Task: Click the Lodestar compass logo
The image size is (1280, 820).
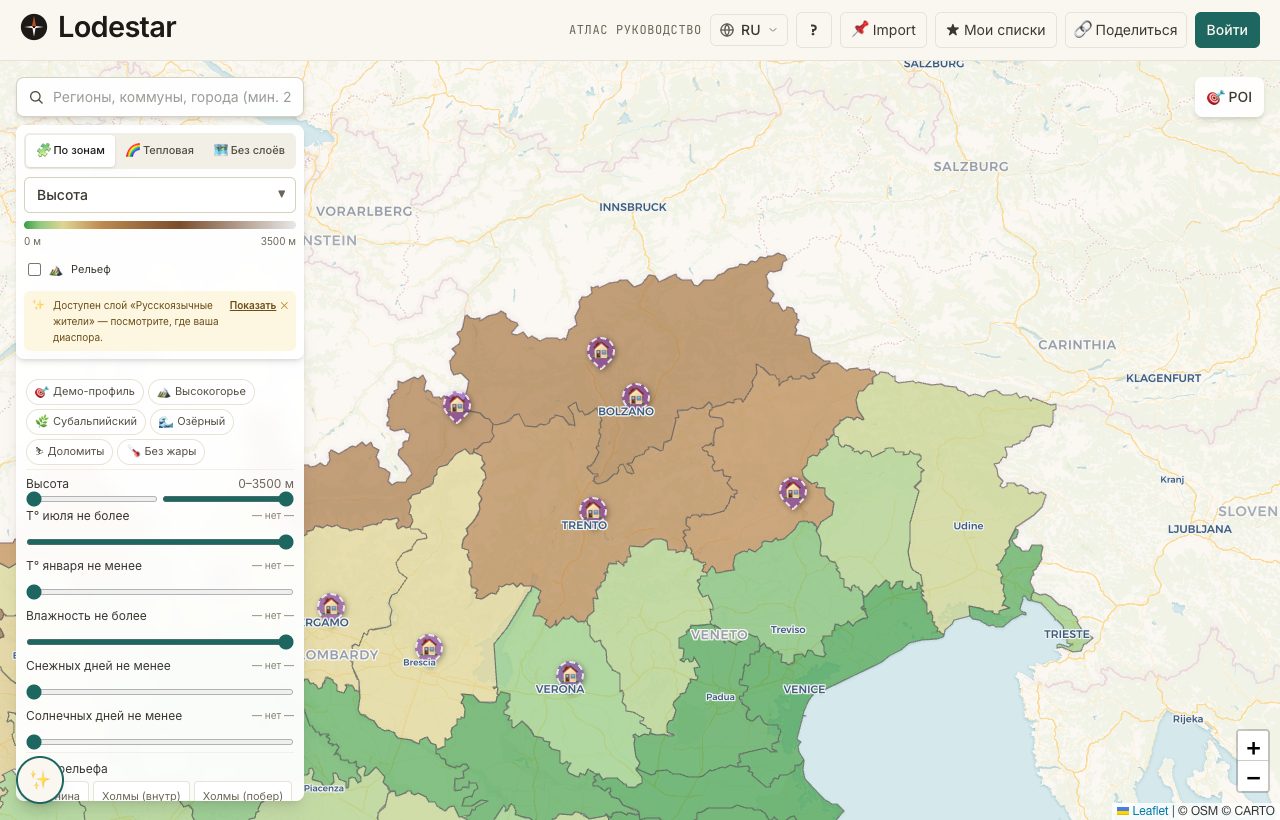Action: (34, 28)
